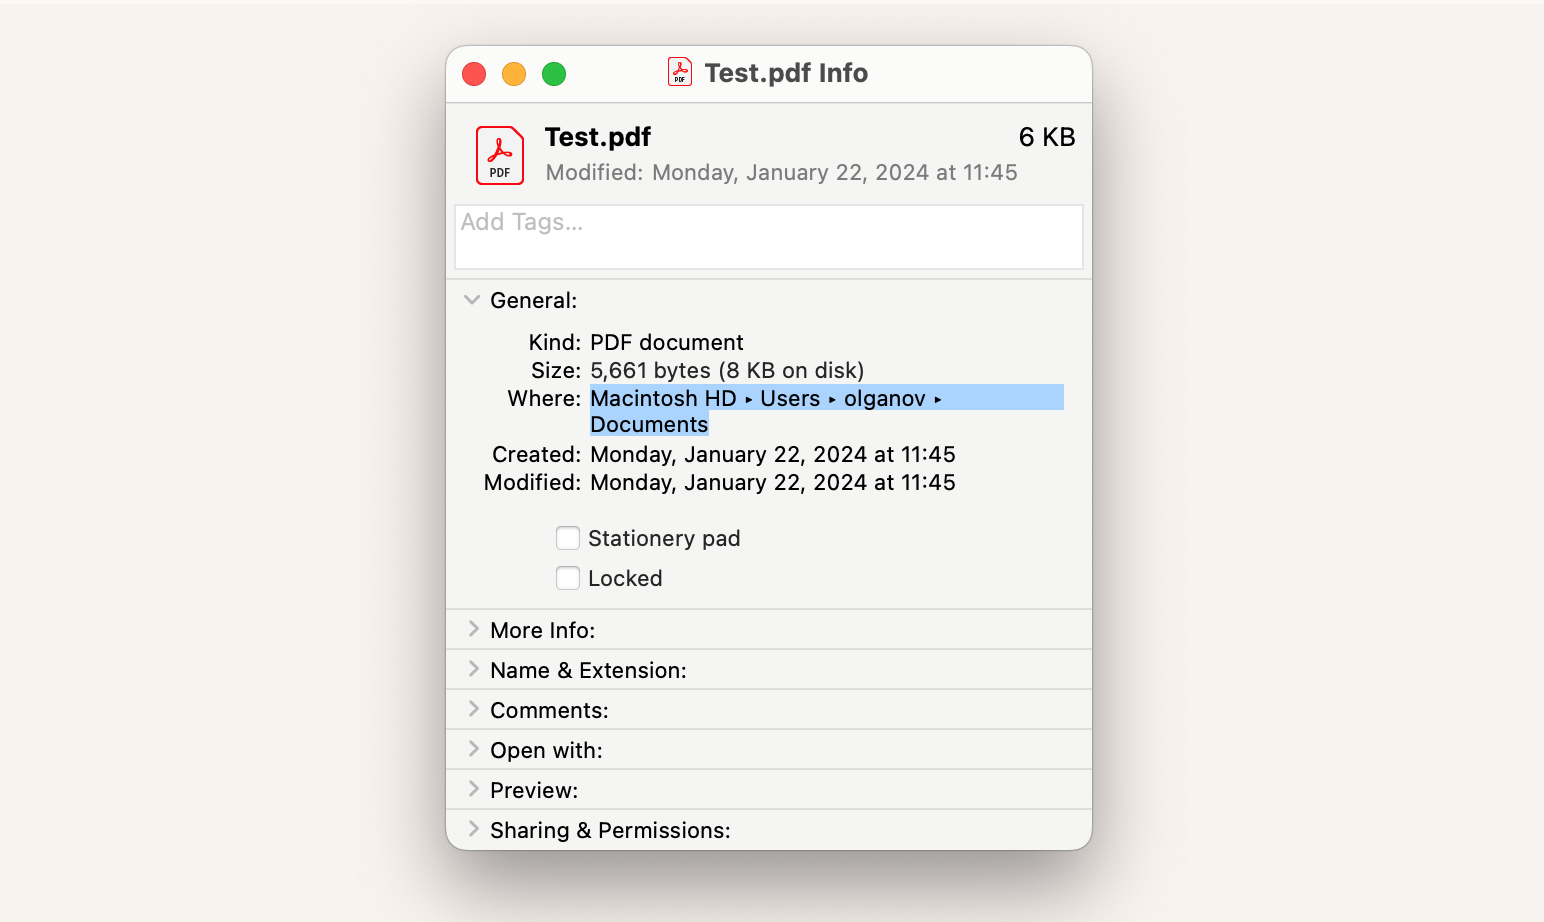Select Documents in the Where path
The image size is (1544, 922).
(648, 424)
